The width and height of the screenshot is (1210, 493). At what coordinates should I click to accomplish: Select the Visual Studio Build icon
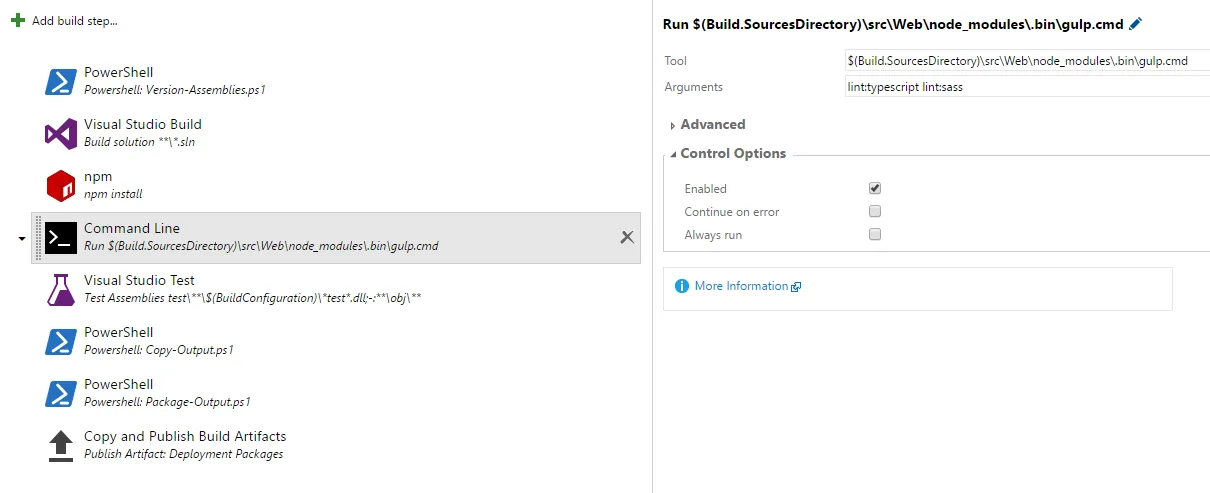pyautogui.click(x=61, y=134)
